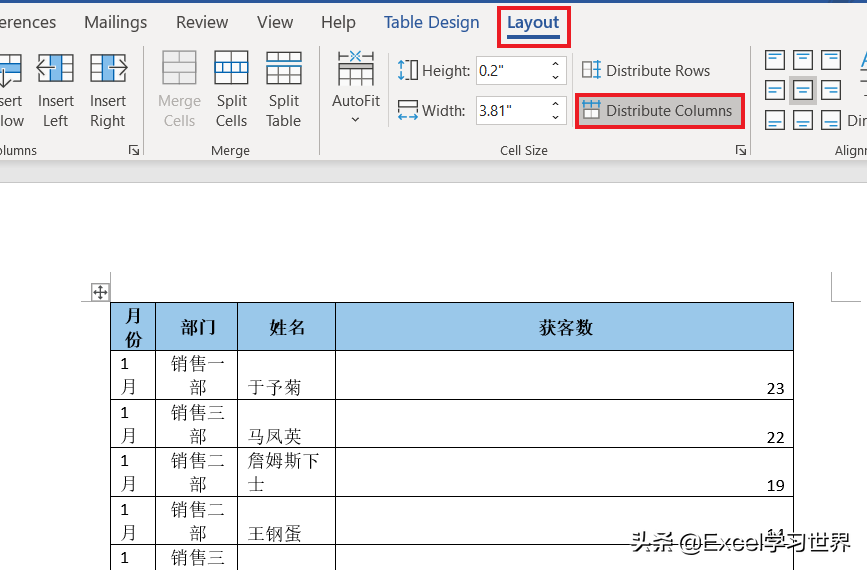Viewport: 867px width, 570px height.
Task: Open Rows & Columns dialog launcher
Action: [134, 150]
